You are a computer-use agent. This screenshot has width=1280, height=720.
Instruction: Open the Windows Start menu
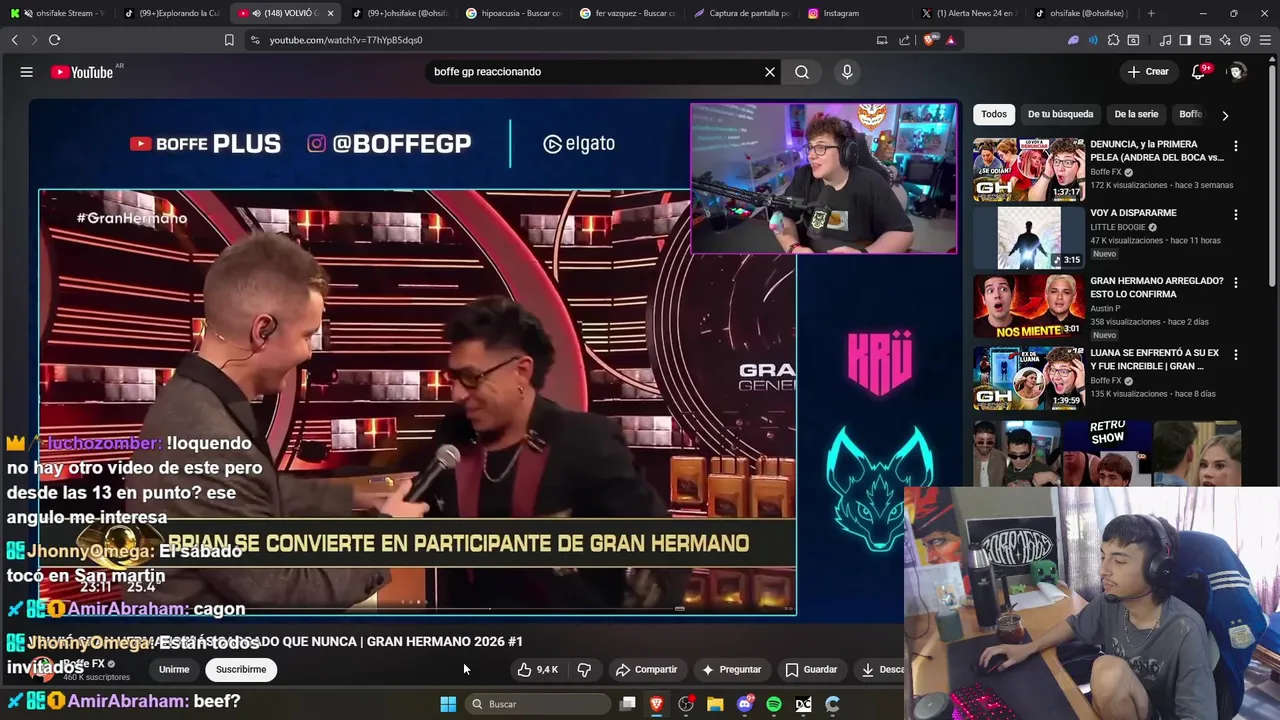[x=448, y=704]
